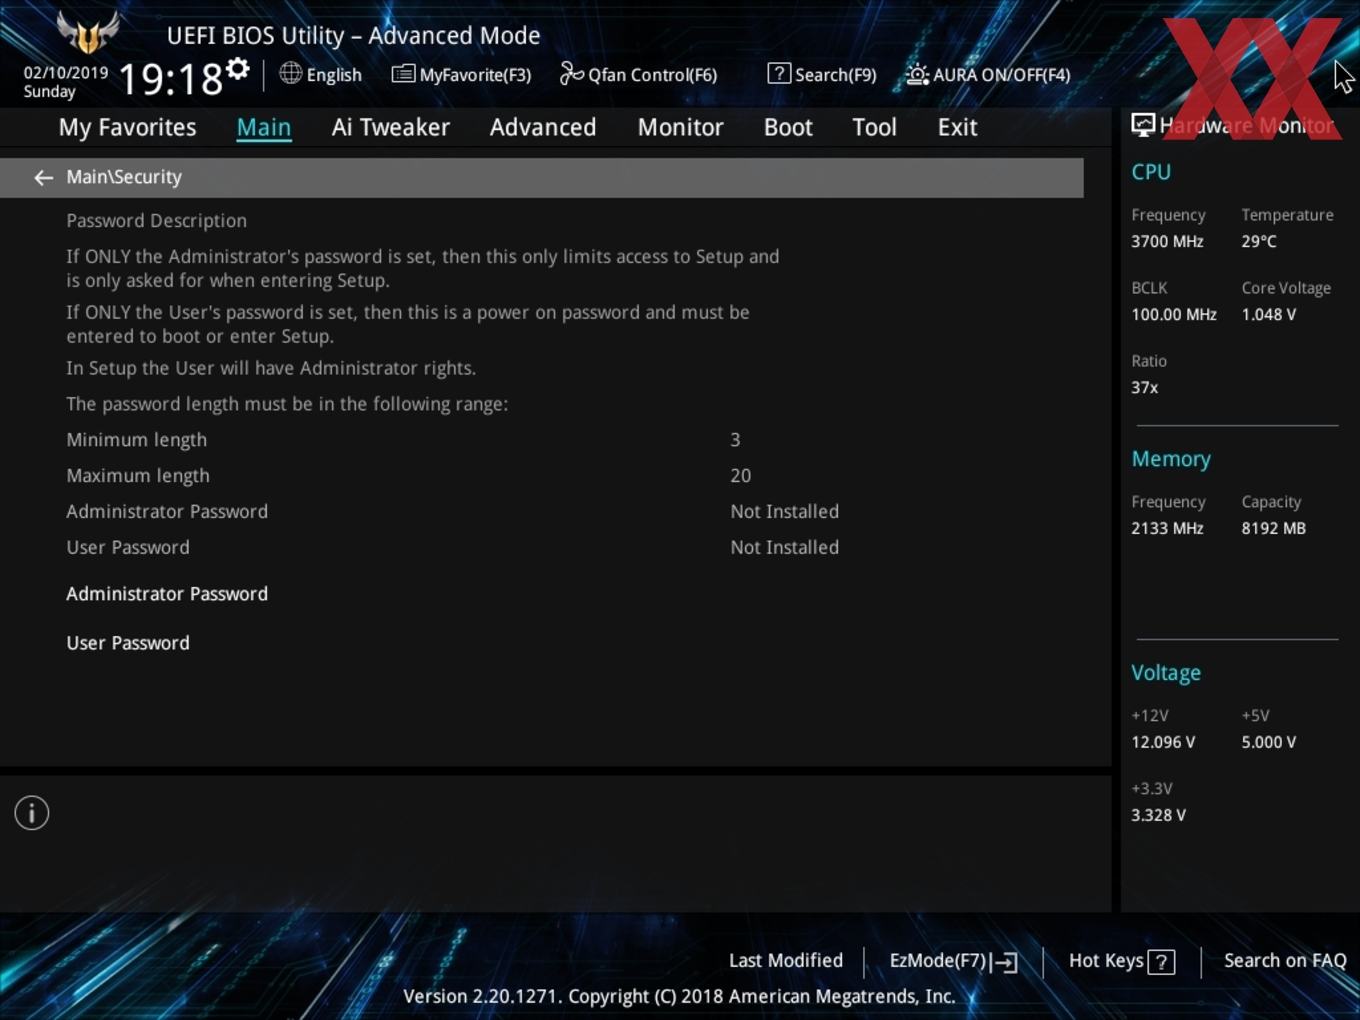Click Last Modified button

786,961
